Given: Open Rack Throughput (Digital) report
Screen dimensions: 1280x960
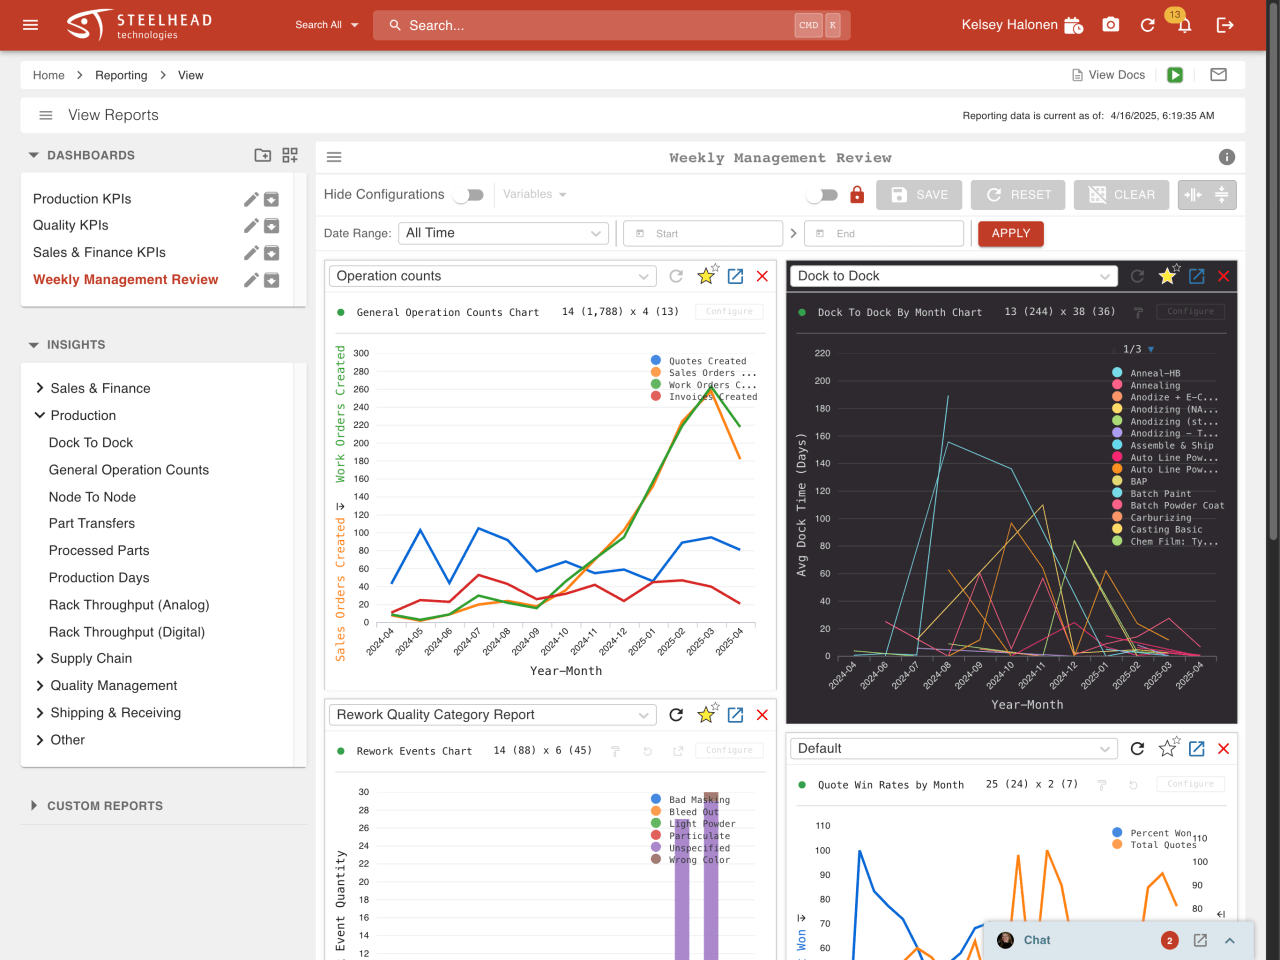Looking at the screenshot, I should pos(127,632).
